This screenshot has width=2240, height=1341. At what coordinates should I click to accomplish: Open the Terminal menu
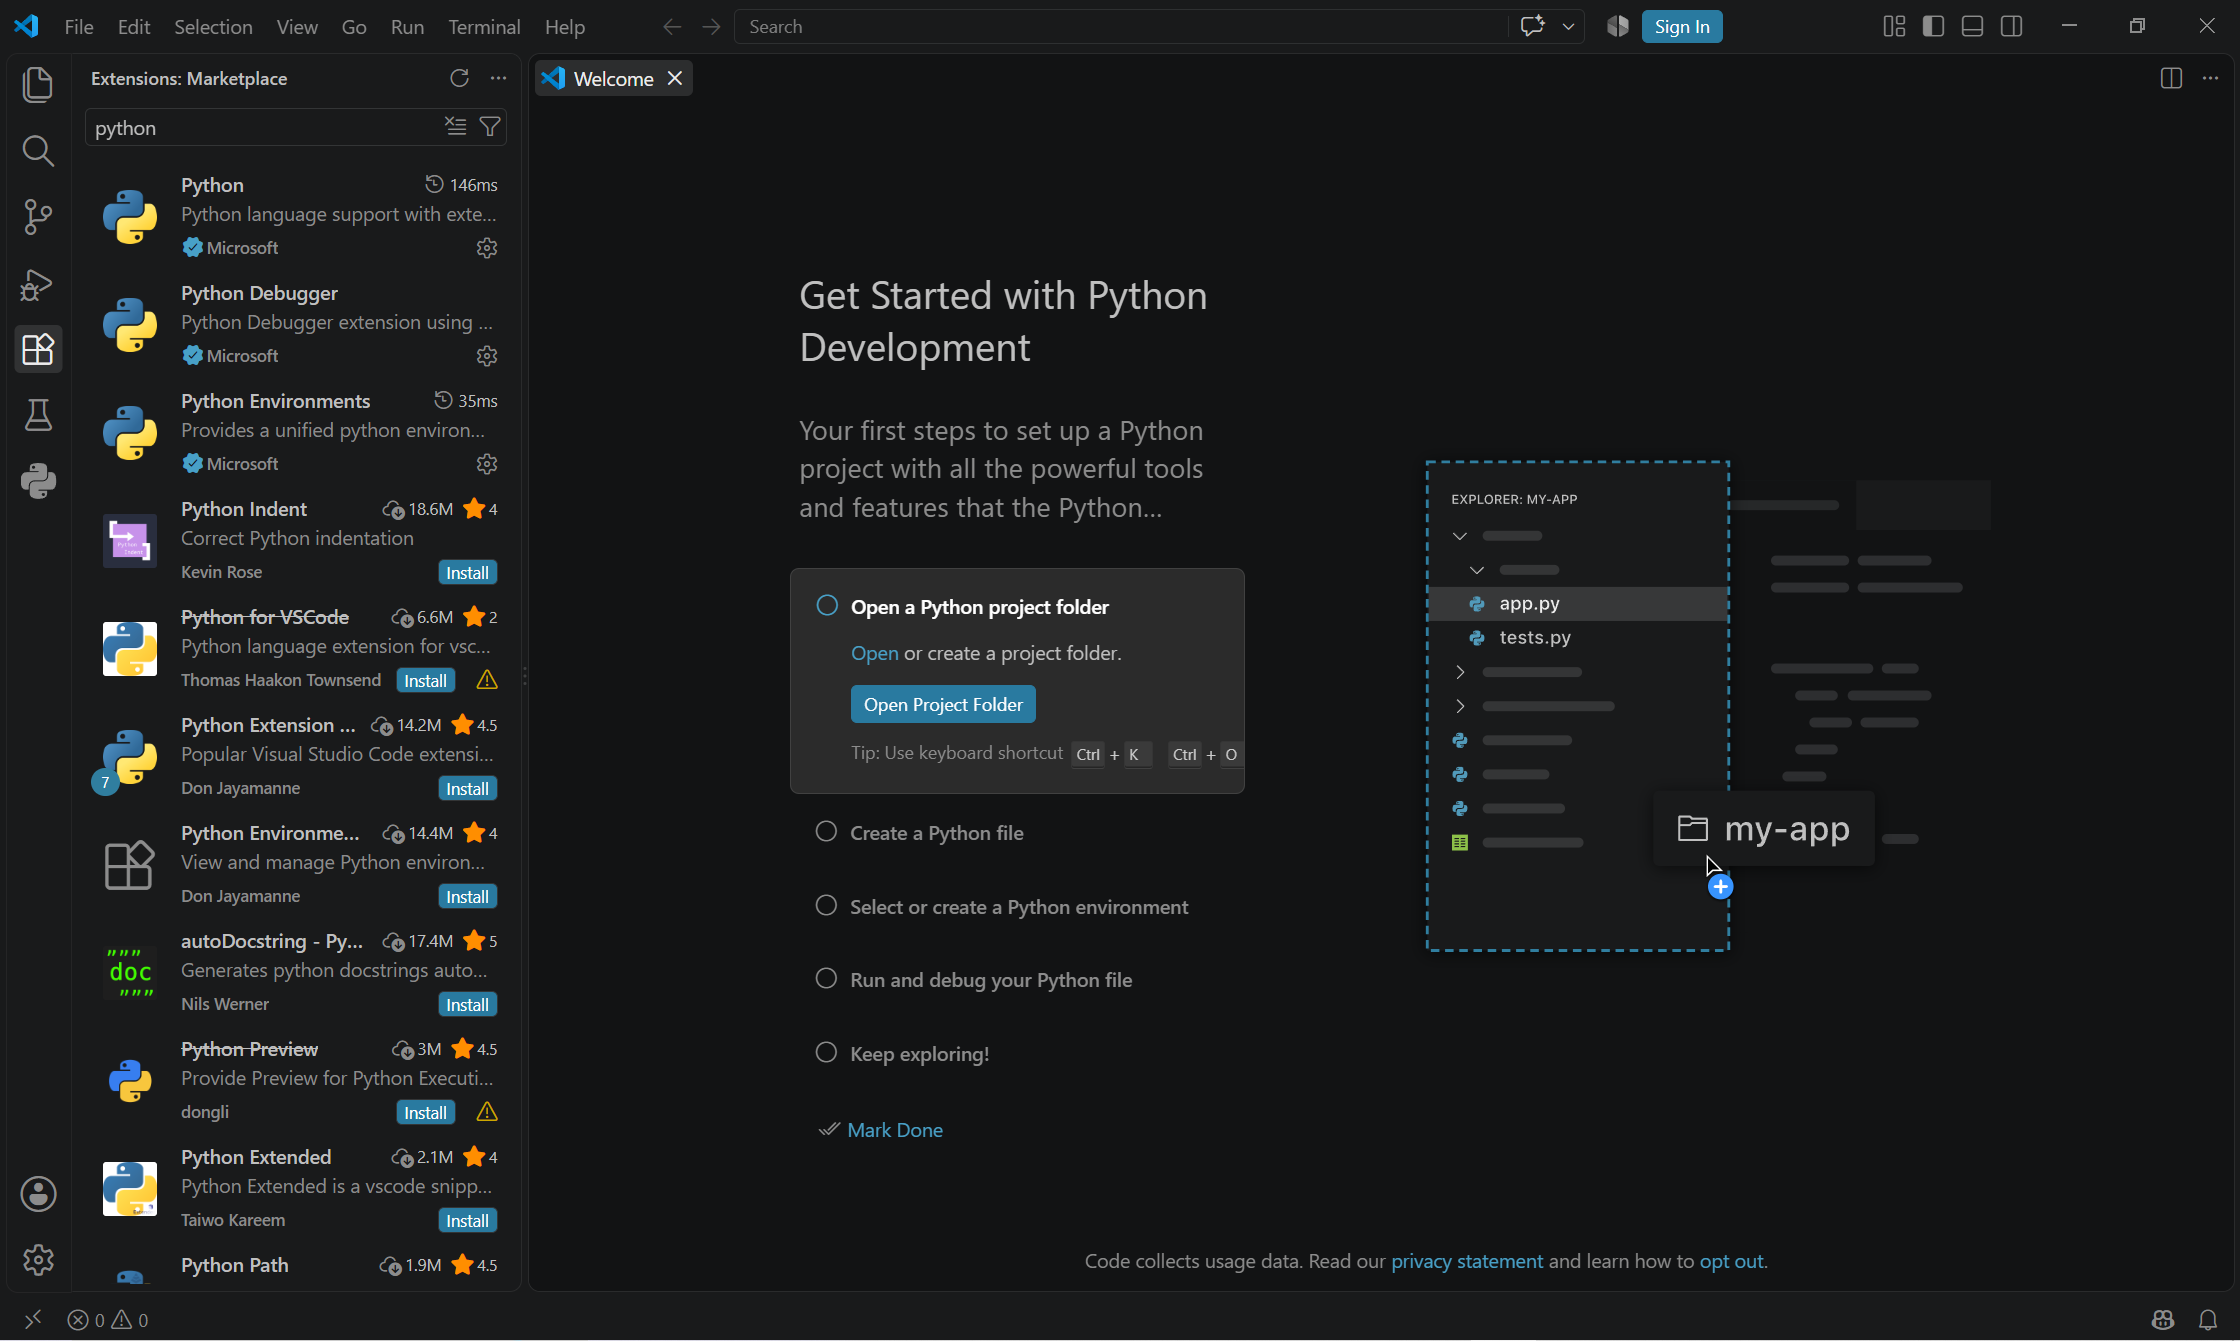pos(484,27)
